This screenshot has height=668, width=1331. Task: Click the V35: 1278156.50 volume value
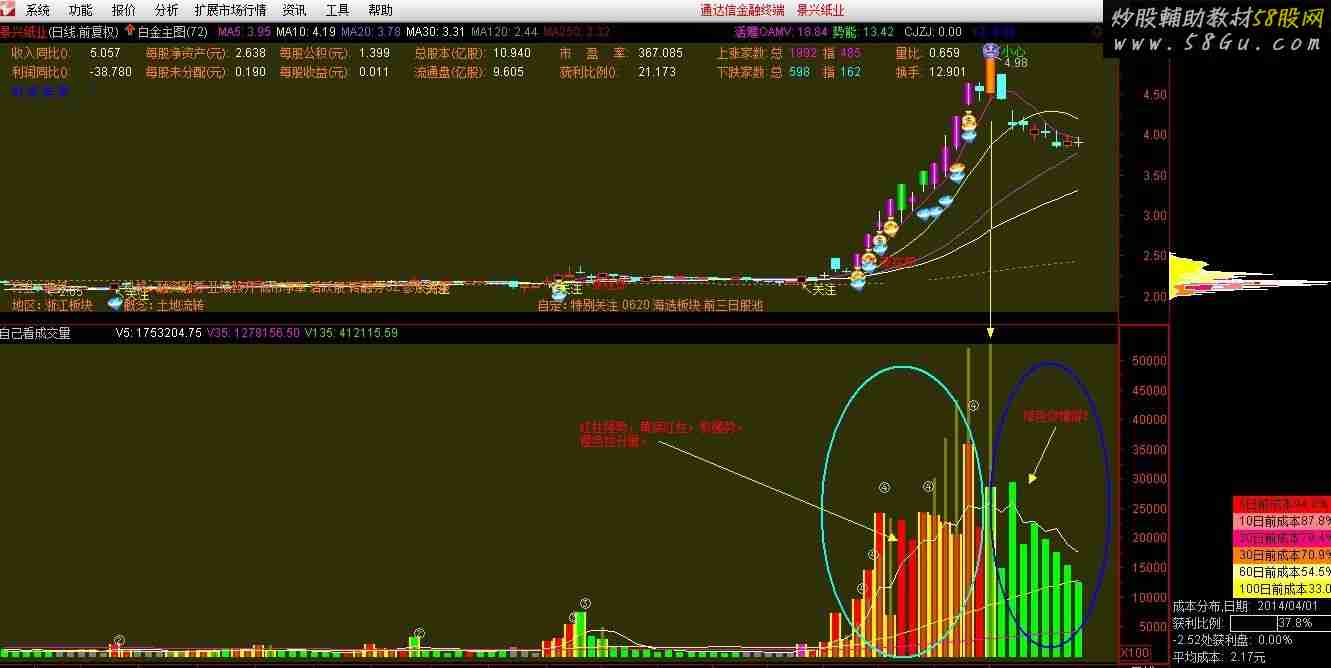coord(253,333)
